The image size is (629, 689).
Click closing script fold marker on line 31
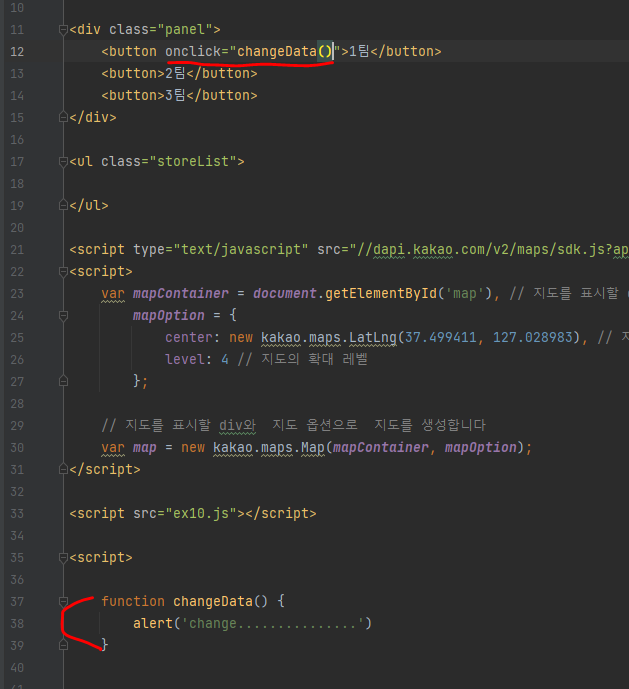[63, 469]
